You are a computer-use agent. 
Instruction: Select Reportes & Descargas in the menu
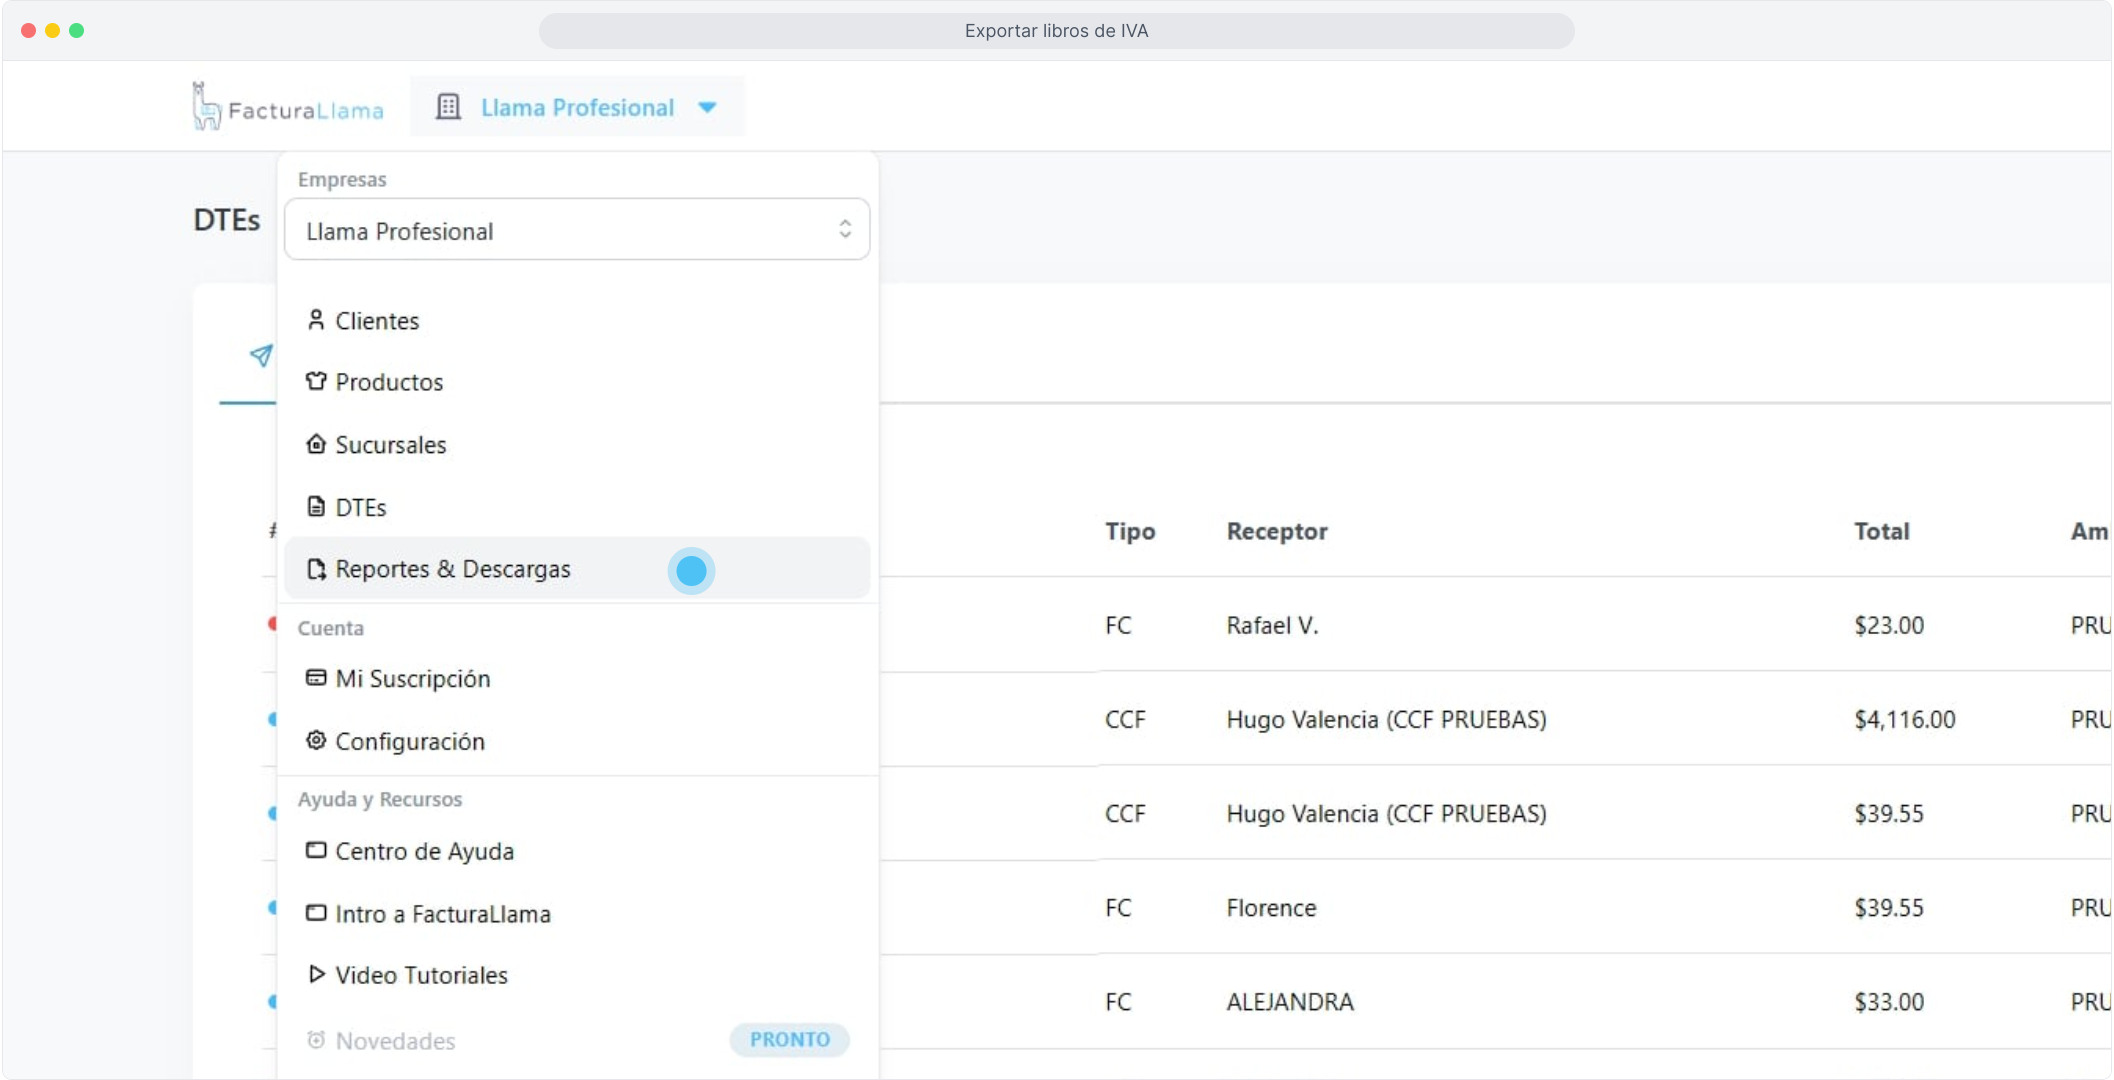coord(452,569)
